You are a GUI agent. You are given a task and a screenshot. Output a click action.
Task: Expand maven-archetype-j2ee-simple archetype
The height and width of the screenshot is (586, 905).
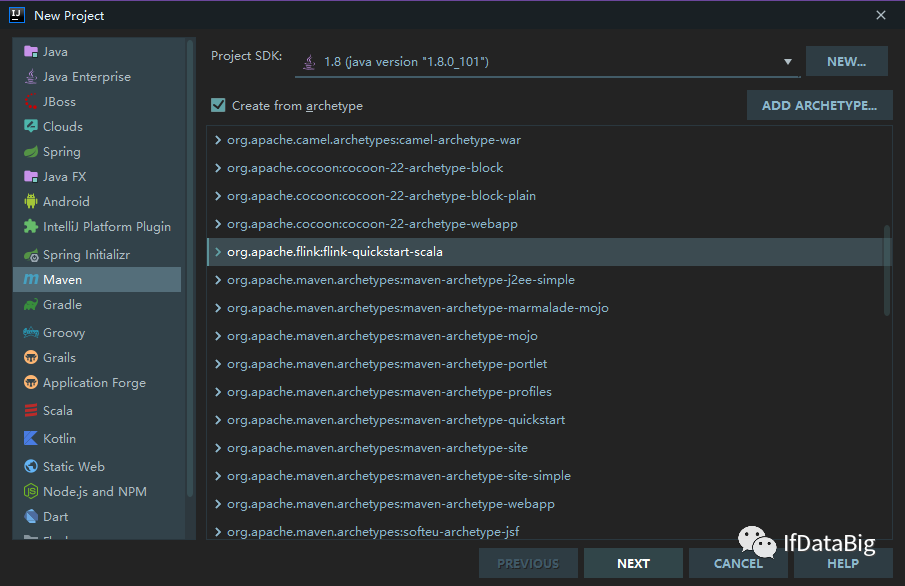pos(218,280)
